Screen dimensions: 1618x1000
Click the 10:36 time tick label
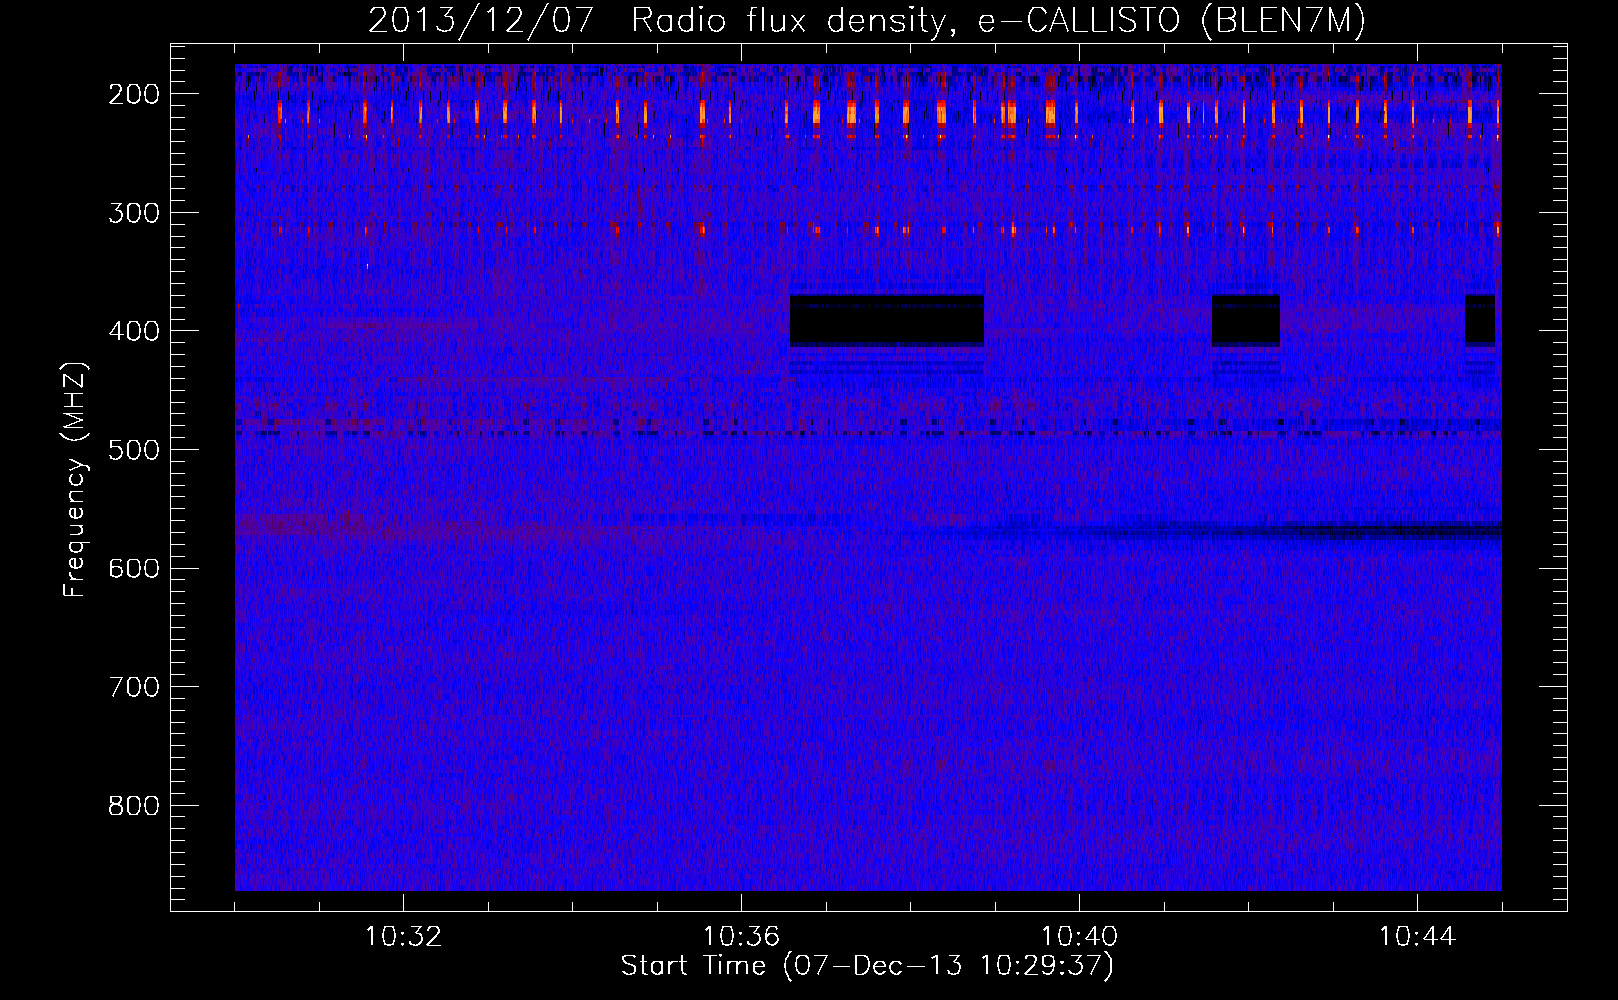pyautogui.click(x=741, y=937)
